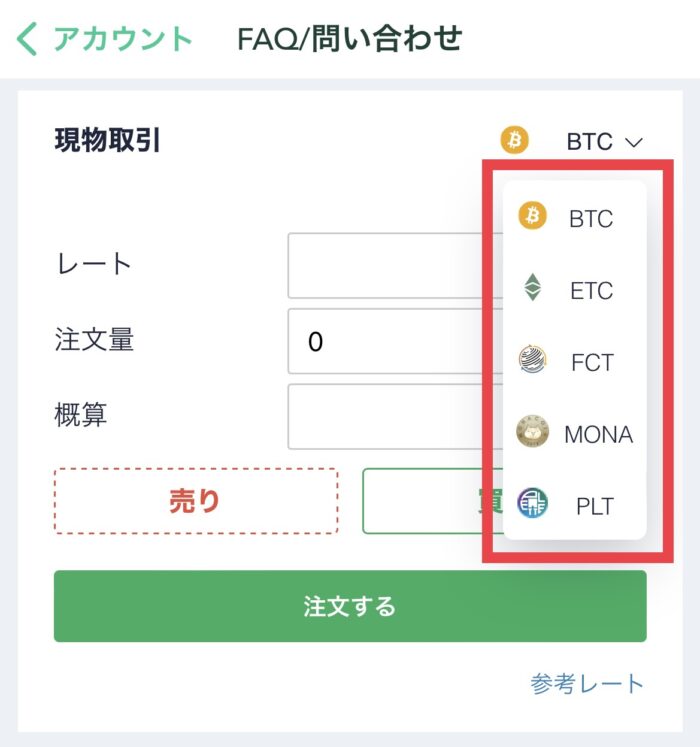Submit with the 注文する button
Screen dimensions: 700x747
click(350, 606)
